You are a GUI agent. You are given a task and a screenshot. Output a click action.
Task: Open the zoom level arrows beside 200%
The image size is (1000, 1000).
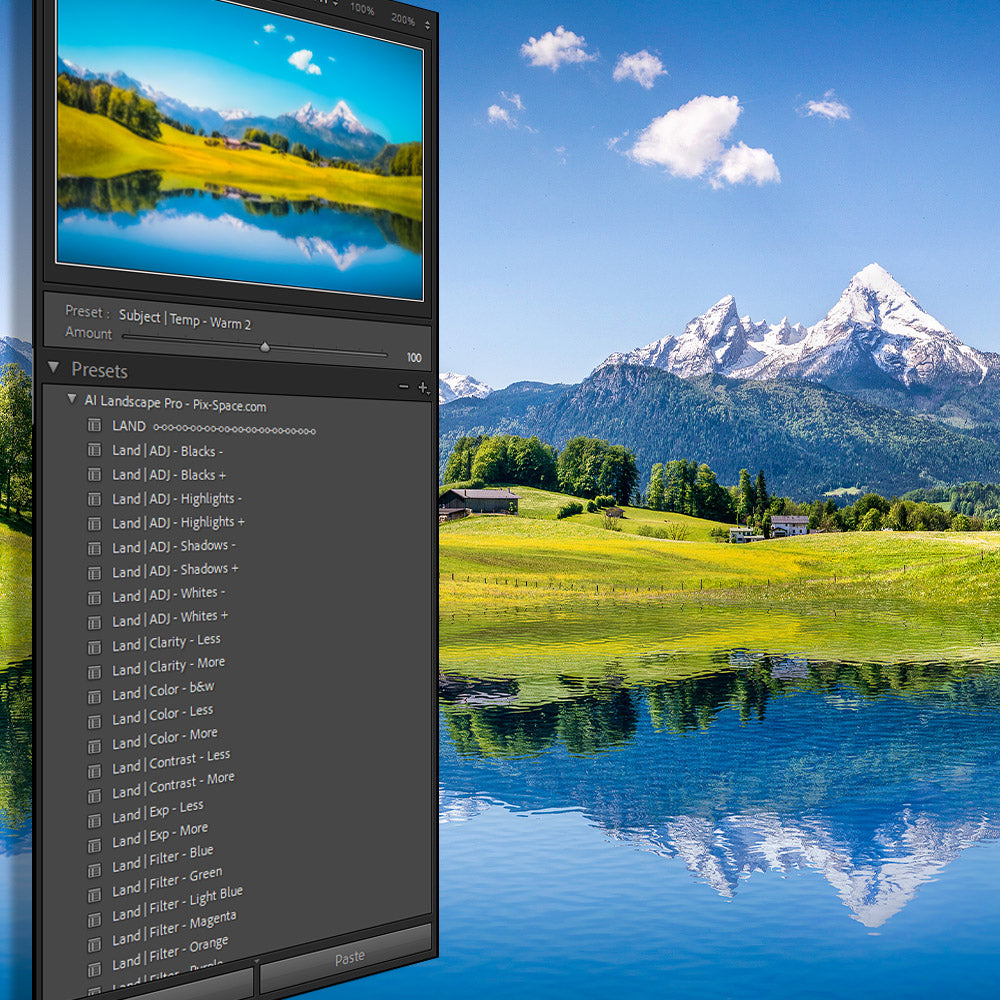[x=428, y=23]
